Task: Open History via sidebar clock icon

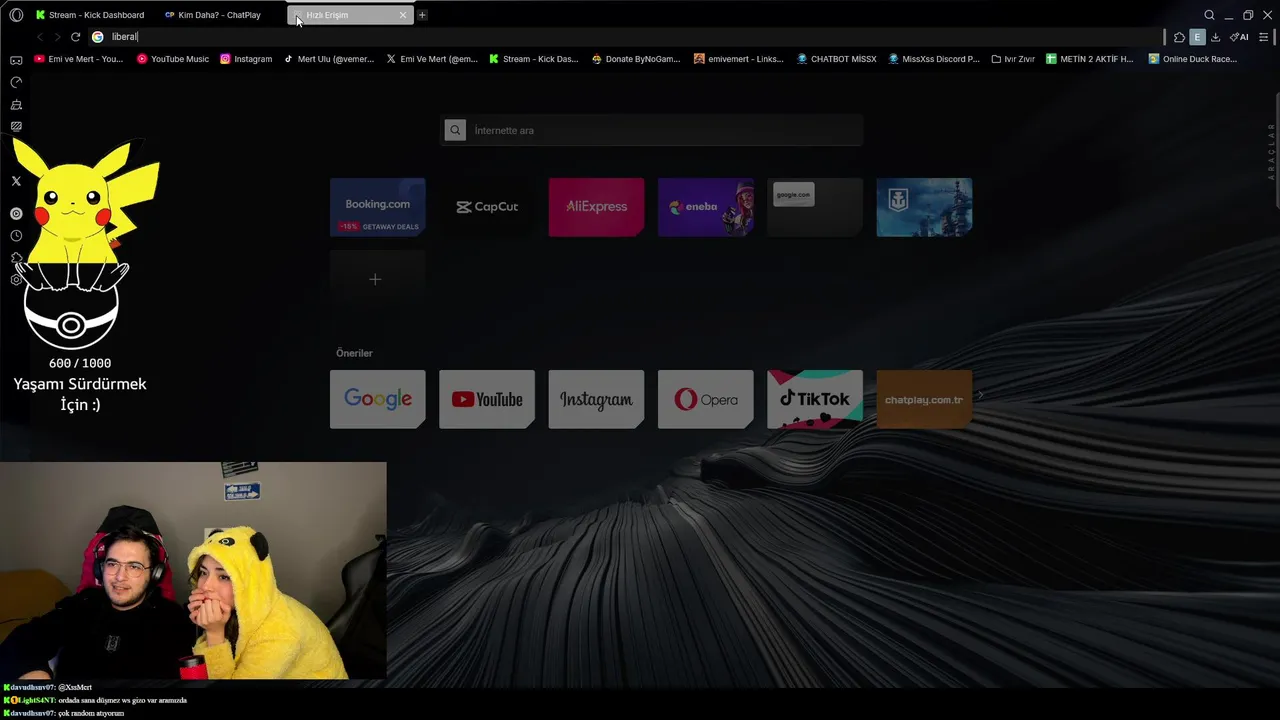Action: coord(16,235)
